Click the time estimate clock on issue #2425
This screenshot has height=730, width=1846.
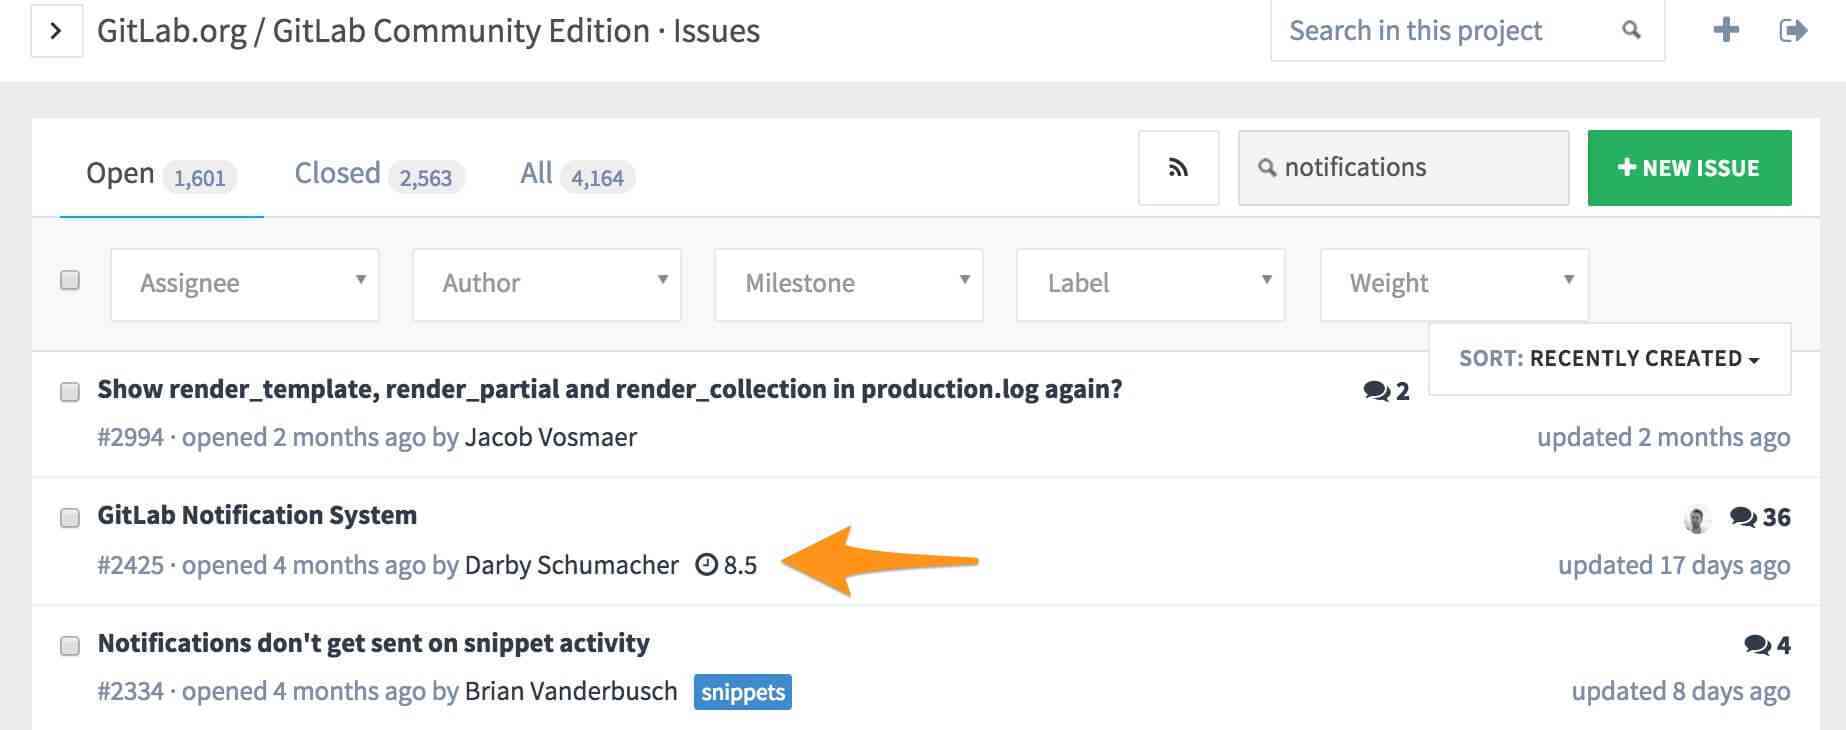[709, 564]
